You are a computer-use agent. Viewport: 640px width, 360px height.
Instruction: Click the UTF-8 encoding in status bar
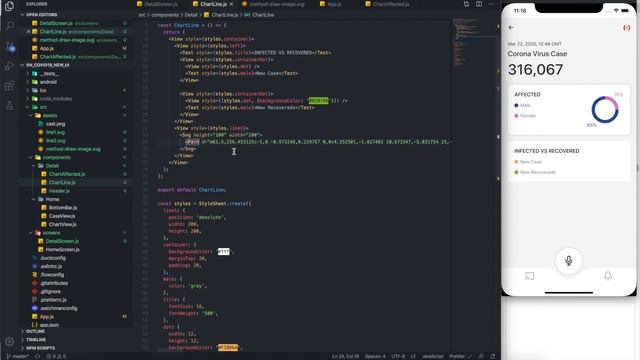click(x=398, y=356)
